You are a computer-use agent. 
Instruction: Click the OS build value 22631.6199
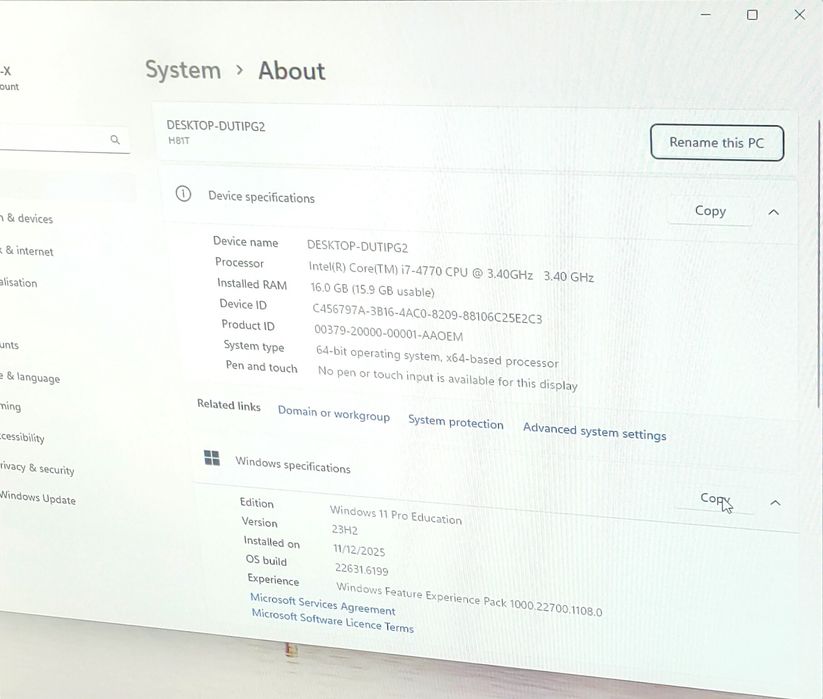pos(362,569)
